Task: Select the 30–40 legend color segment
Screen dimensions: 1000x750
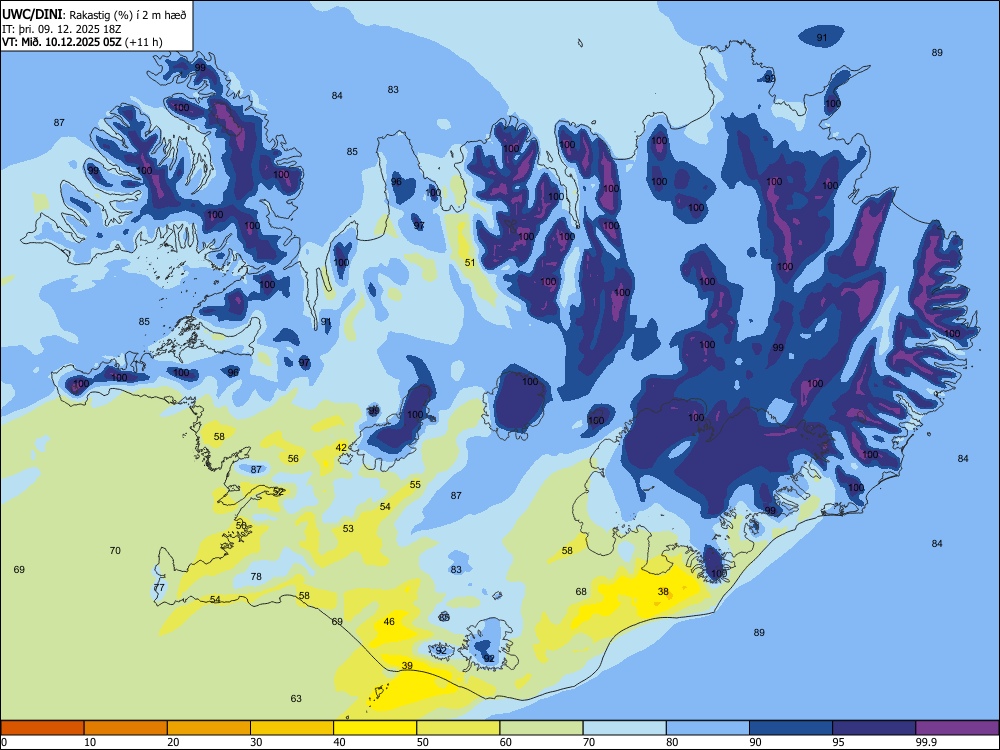Action: click(x=292, y=728)
